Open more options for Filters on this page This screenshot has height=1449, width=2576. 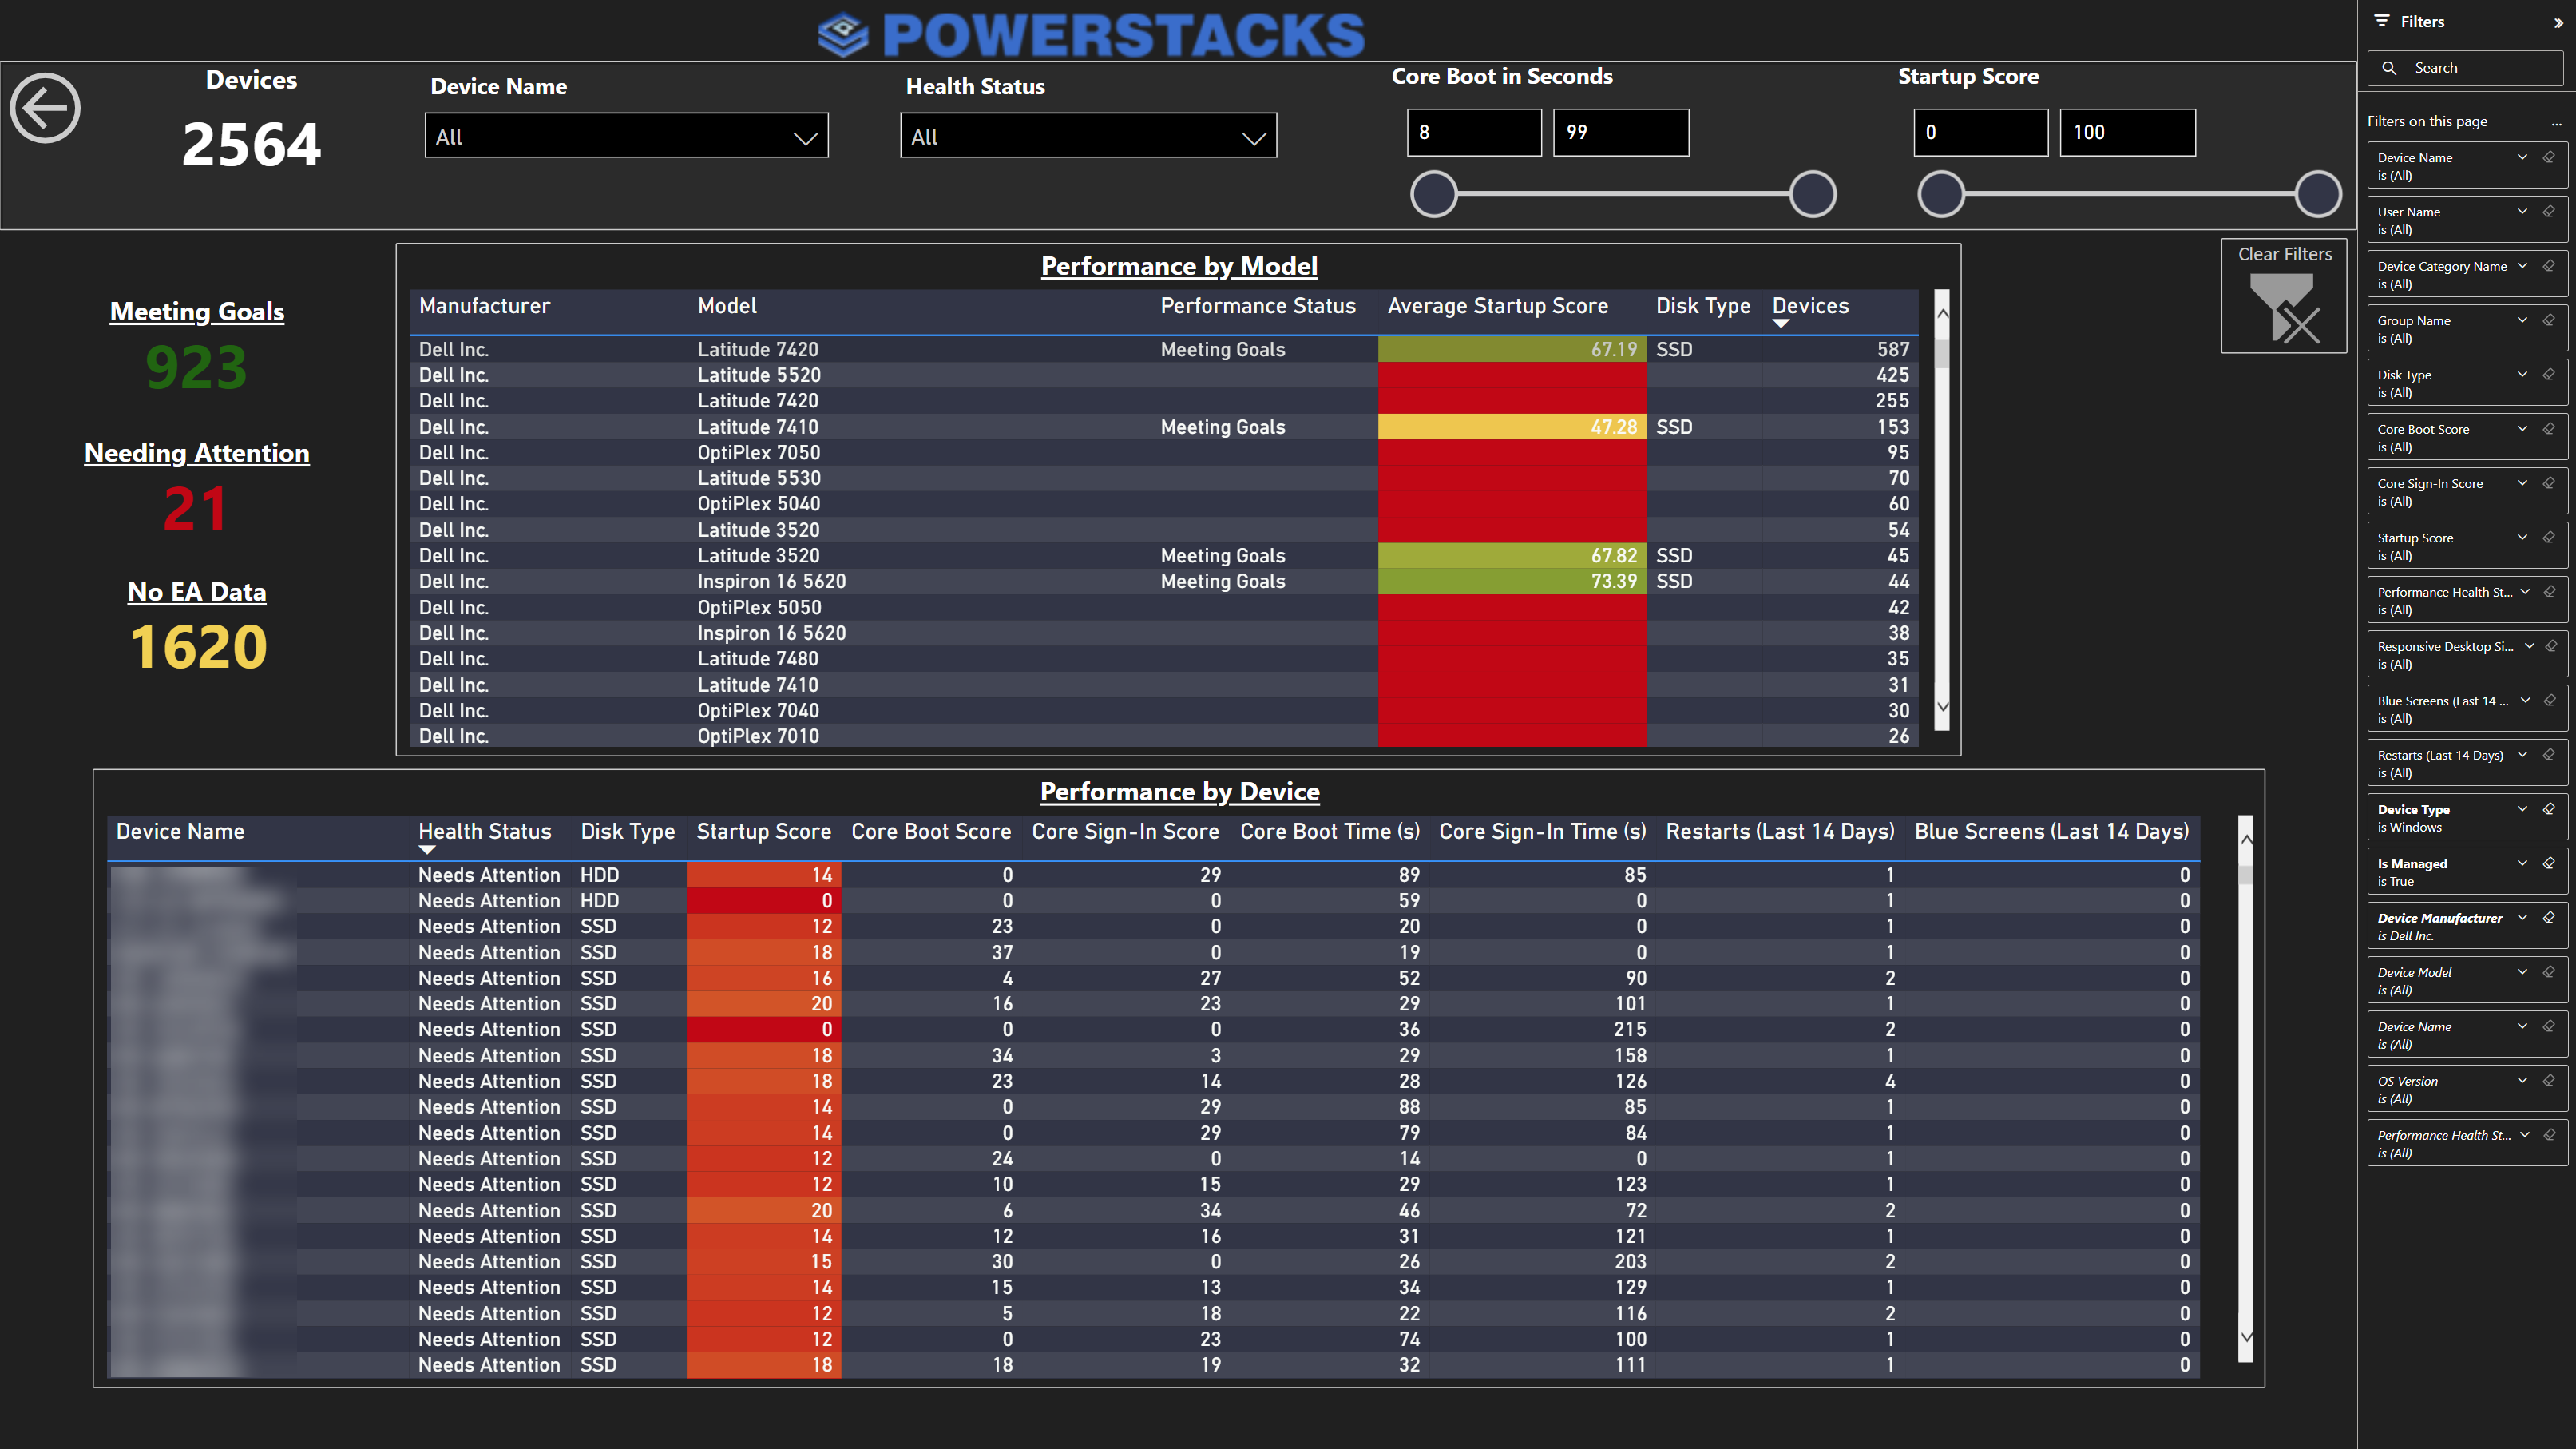pyautogui.click(x=2556, y=122)
